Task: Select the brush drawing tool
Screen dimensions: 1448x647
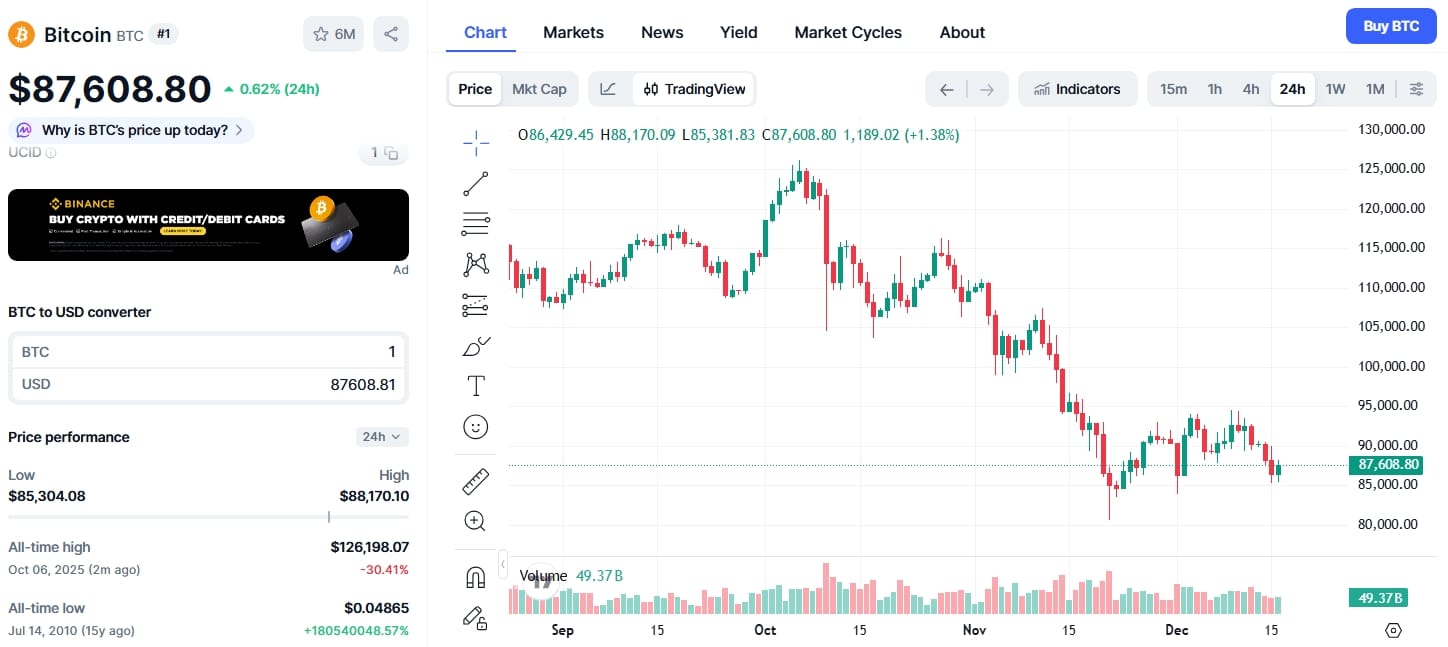Action: [476, 345]
